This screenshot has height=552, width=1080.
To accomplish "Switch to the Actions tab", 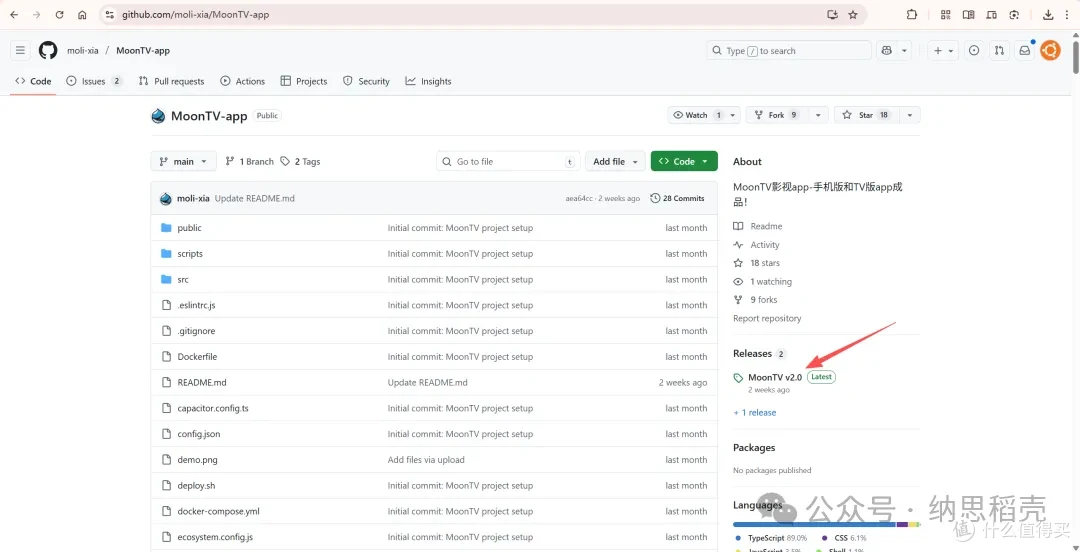I will pyautogui.click(x=242, y=81).
